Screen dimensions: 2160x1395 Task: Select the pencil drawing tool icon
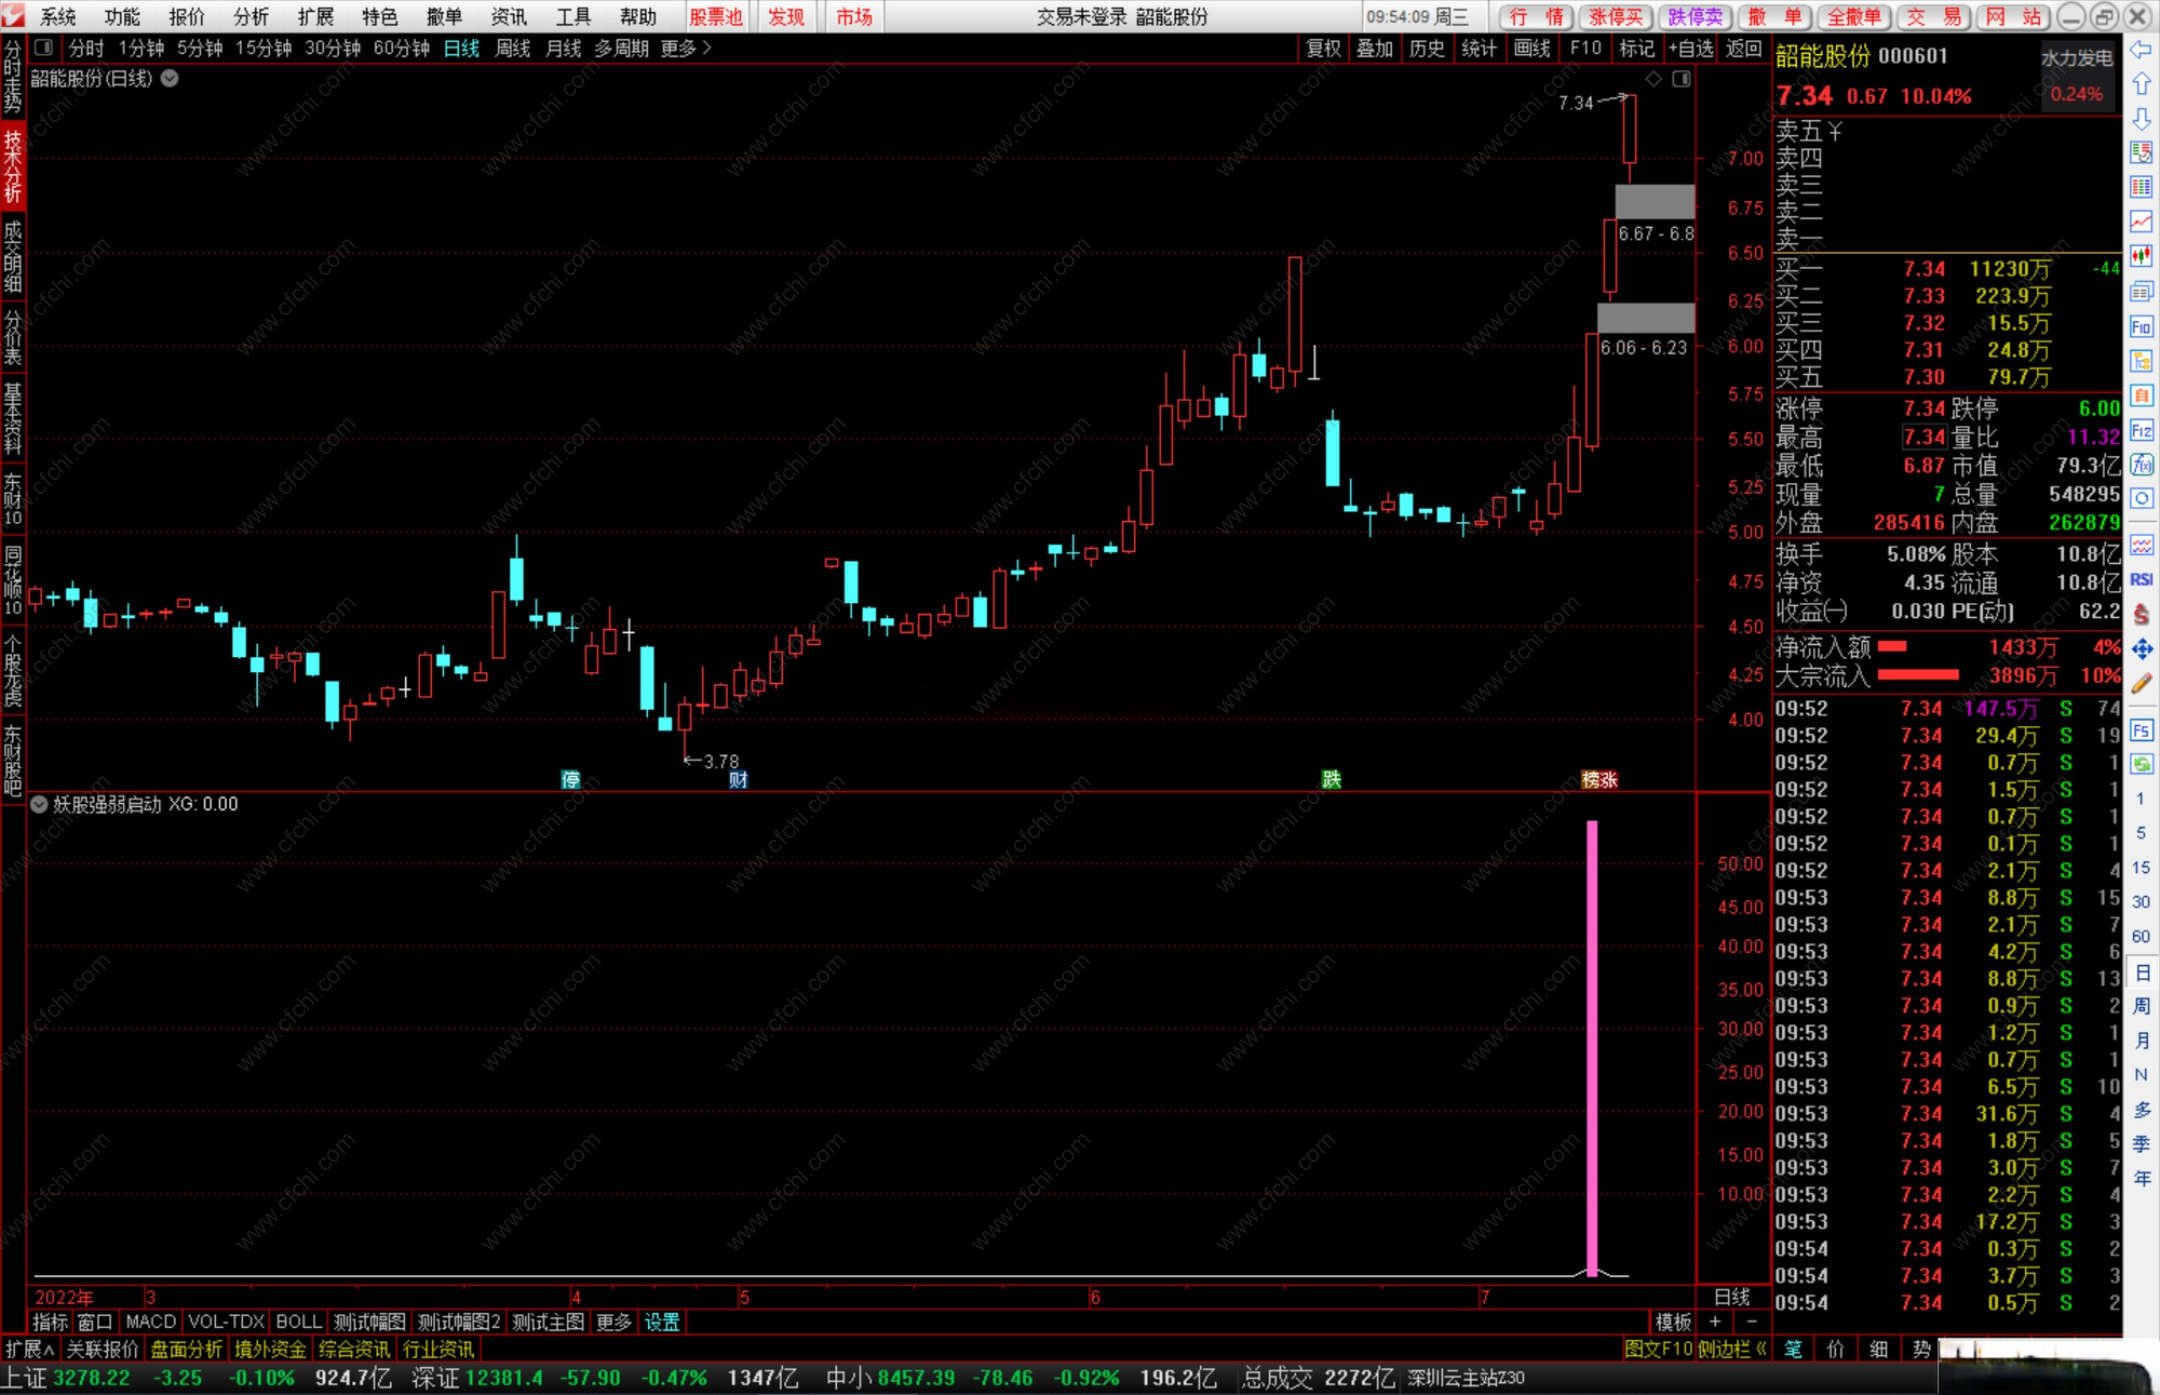click(x=2141, y=685)
